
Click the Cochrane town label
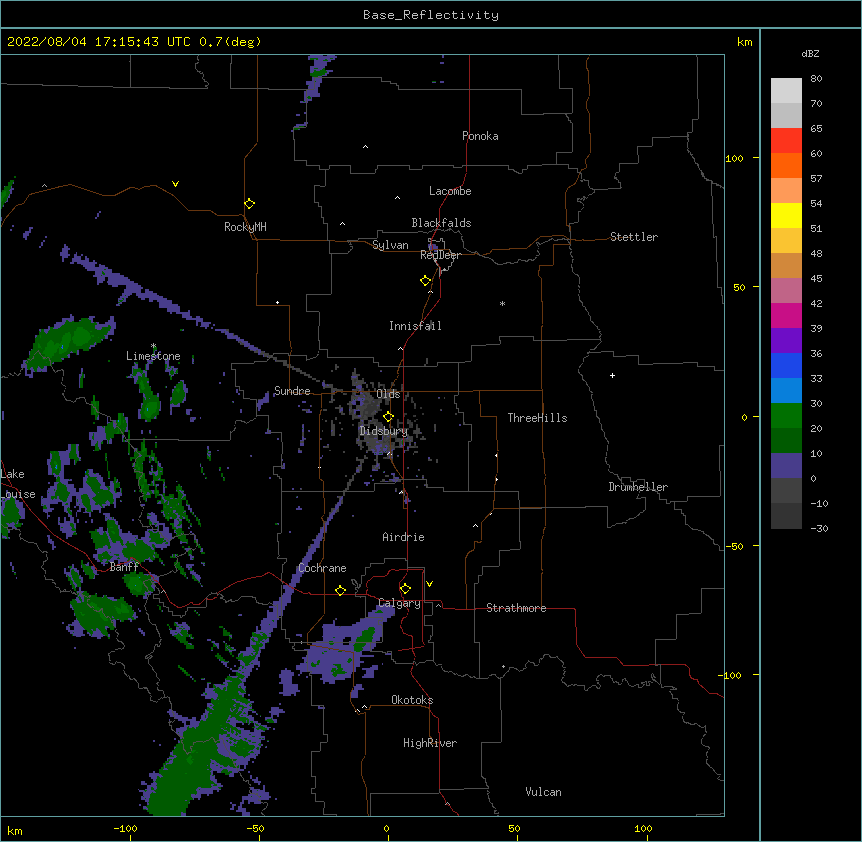[x=322, y=568]
